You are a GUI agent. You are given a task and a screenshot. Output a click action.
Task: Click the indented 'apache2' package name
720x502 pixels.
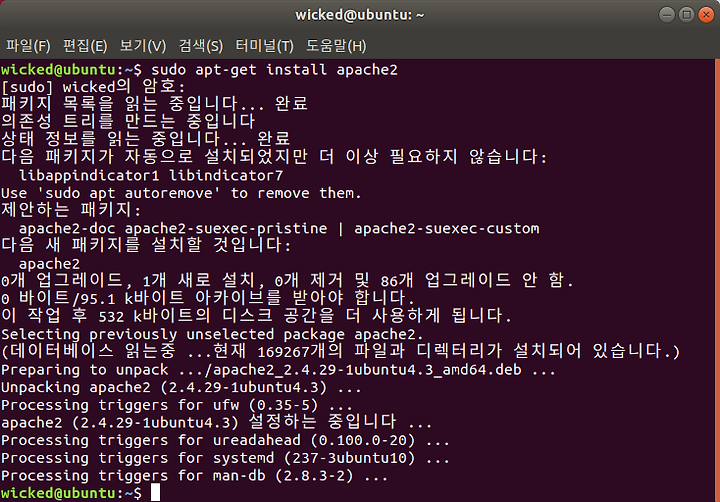point(49,264)
